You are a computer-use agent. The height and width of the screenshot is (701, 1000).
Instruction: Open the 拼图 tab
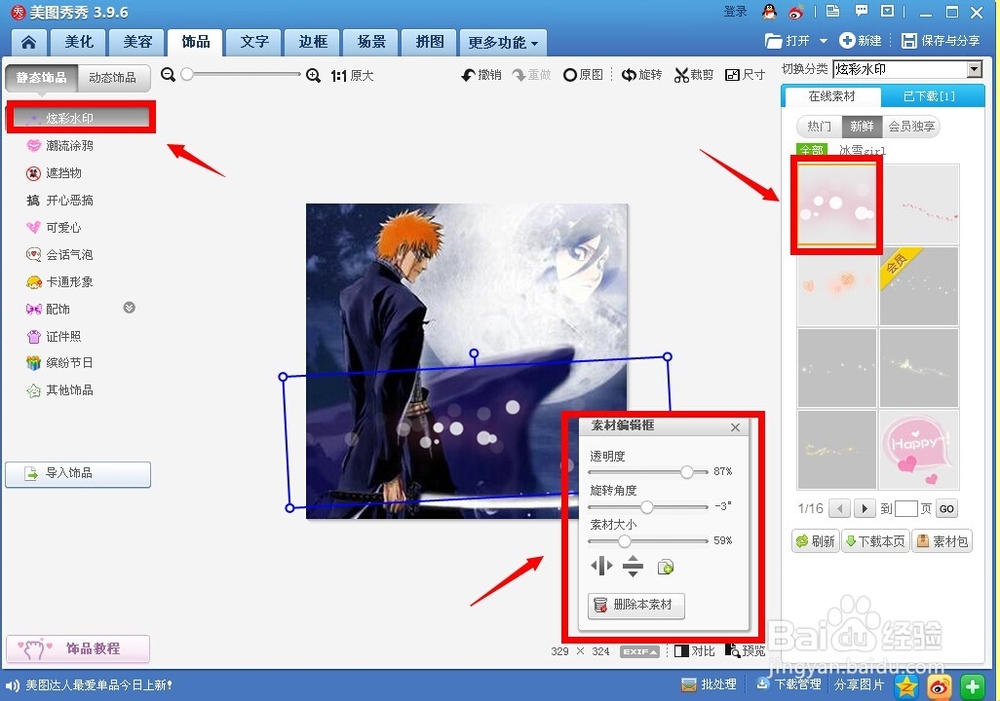click(x=430, y=43)
